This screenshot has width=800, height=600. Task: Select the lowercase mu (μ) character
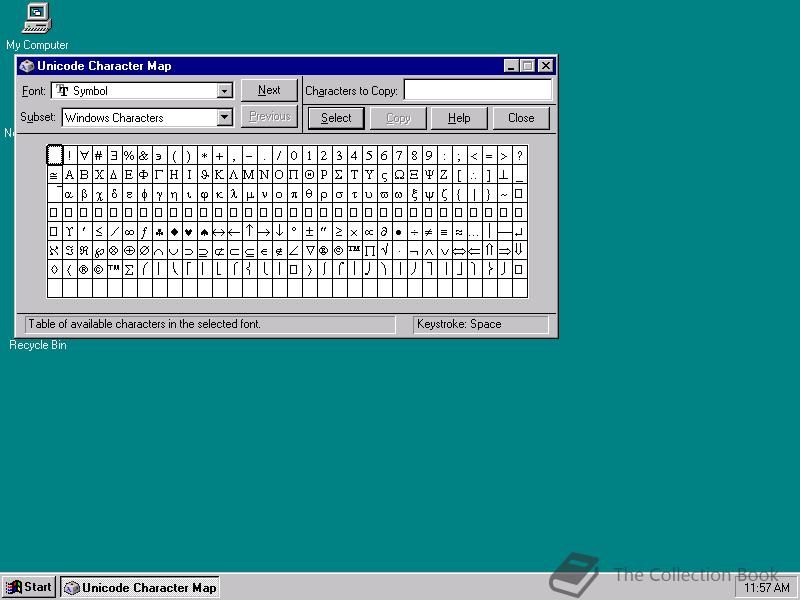click(x=249, y=194)
